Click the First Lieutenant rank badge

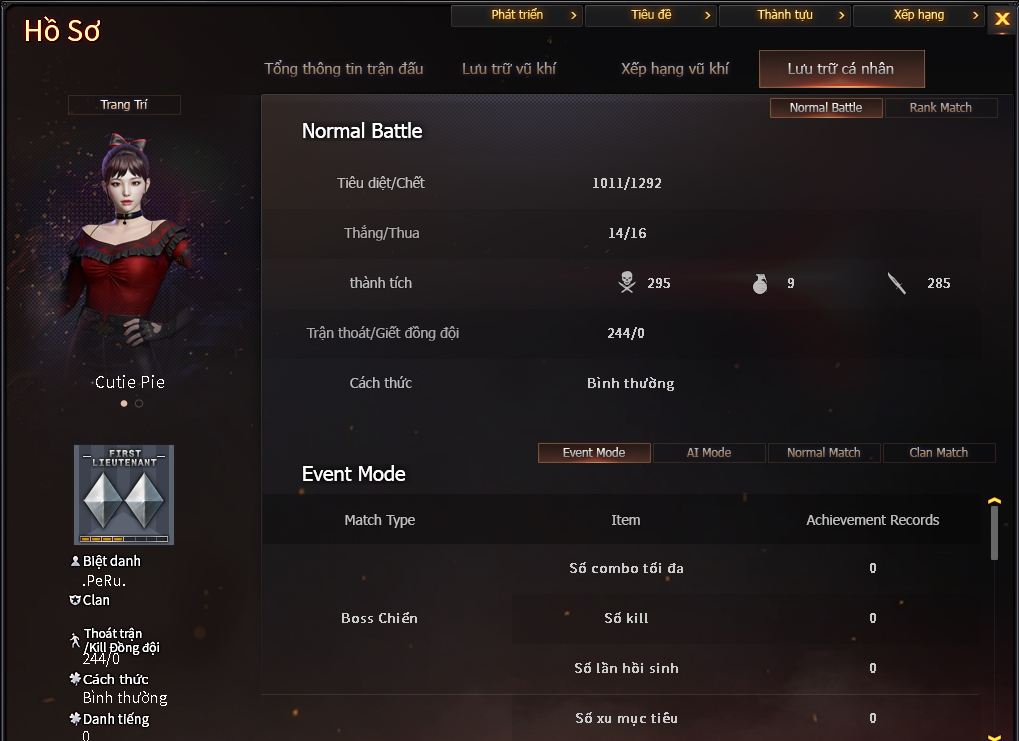(x=124, y=495)
